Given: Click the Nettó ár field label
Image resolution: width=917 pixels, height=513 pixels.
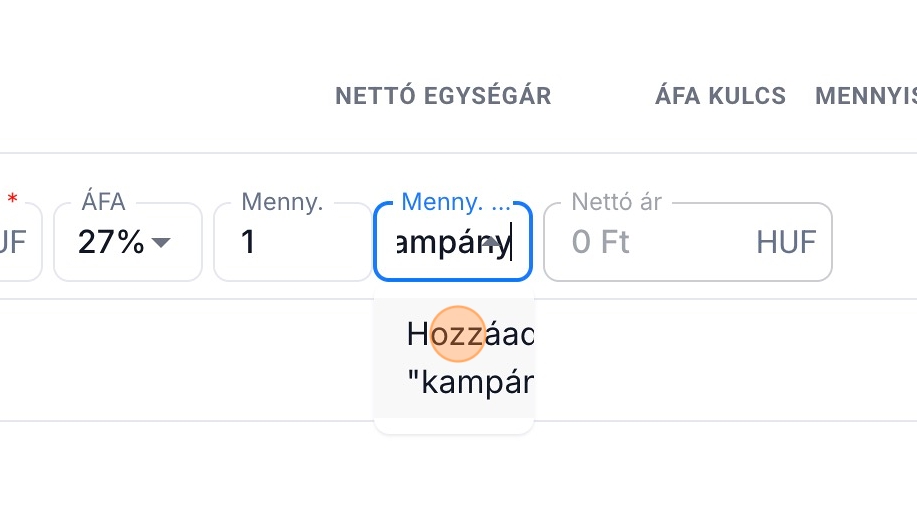Looking at the screenshot, I should 616,202.
